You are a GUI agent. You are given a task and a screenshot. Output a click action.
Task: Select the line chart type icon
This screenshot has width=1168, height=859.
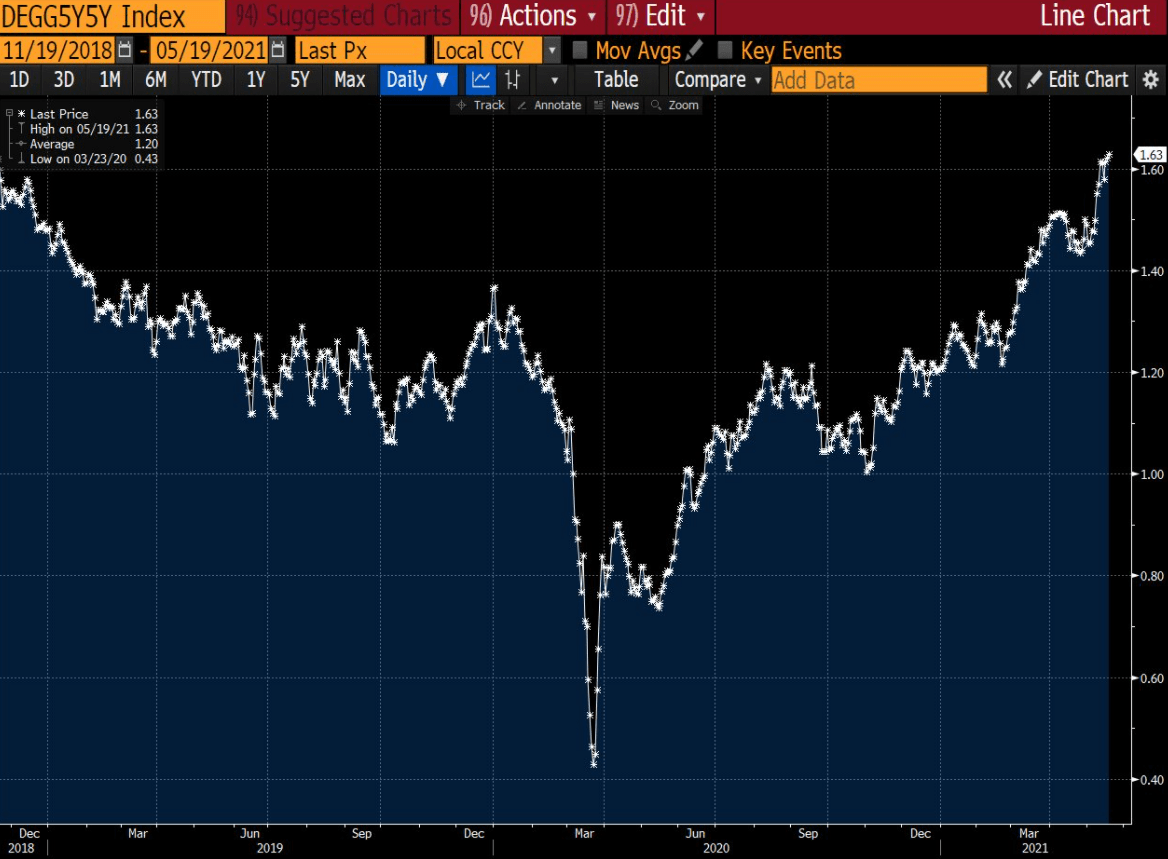click(480, 79)
